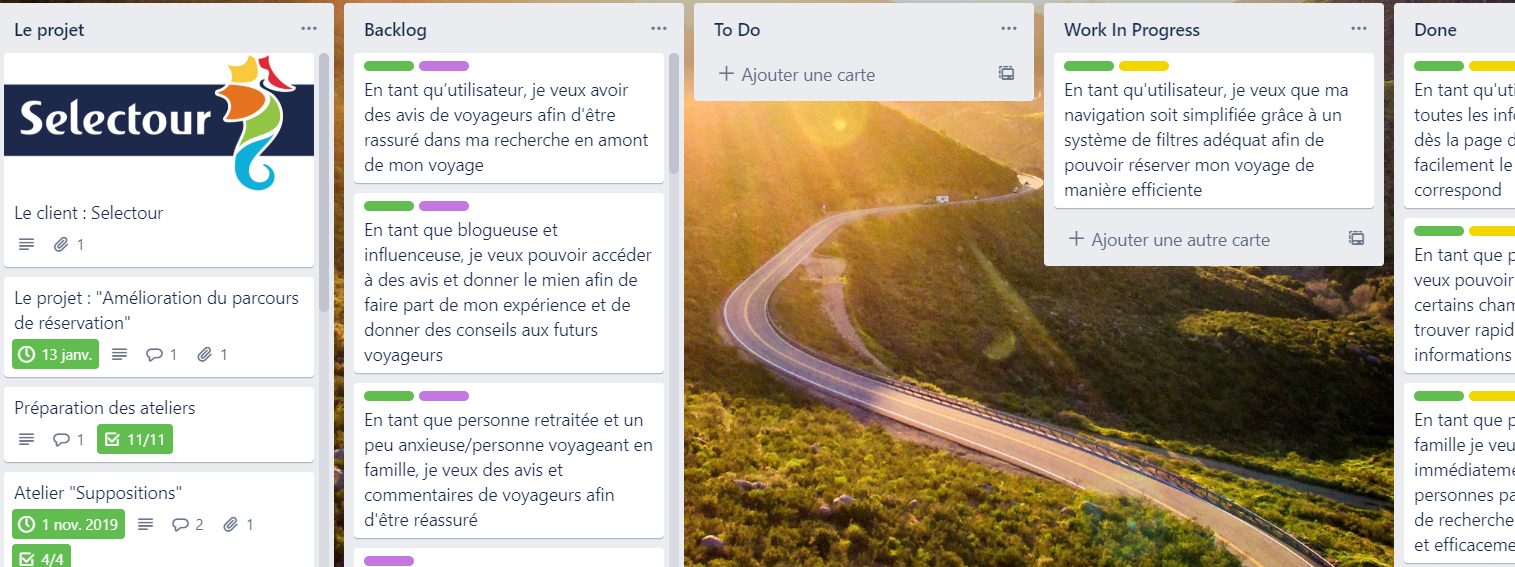Click the Backlog list vertical scrollbar
Viewport: 1515px width, 567px height.
674,113
